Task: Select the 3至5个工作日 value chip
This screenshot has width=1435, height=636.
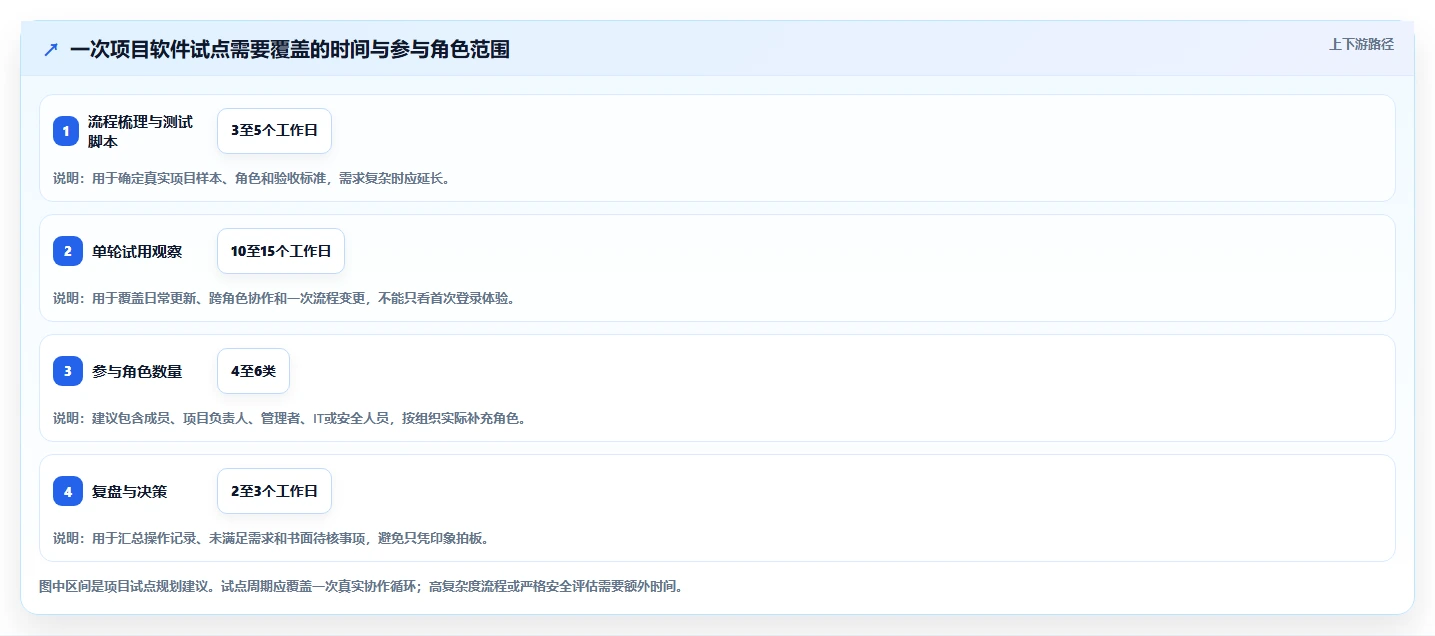Action: 274,131
